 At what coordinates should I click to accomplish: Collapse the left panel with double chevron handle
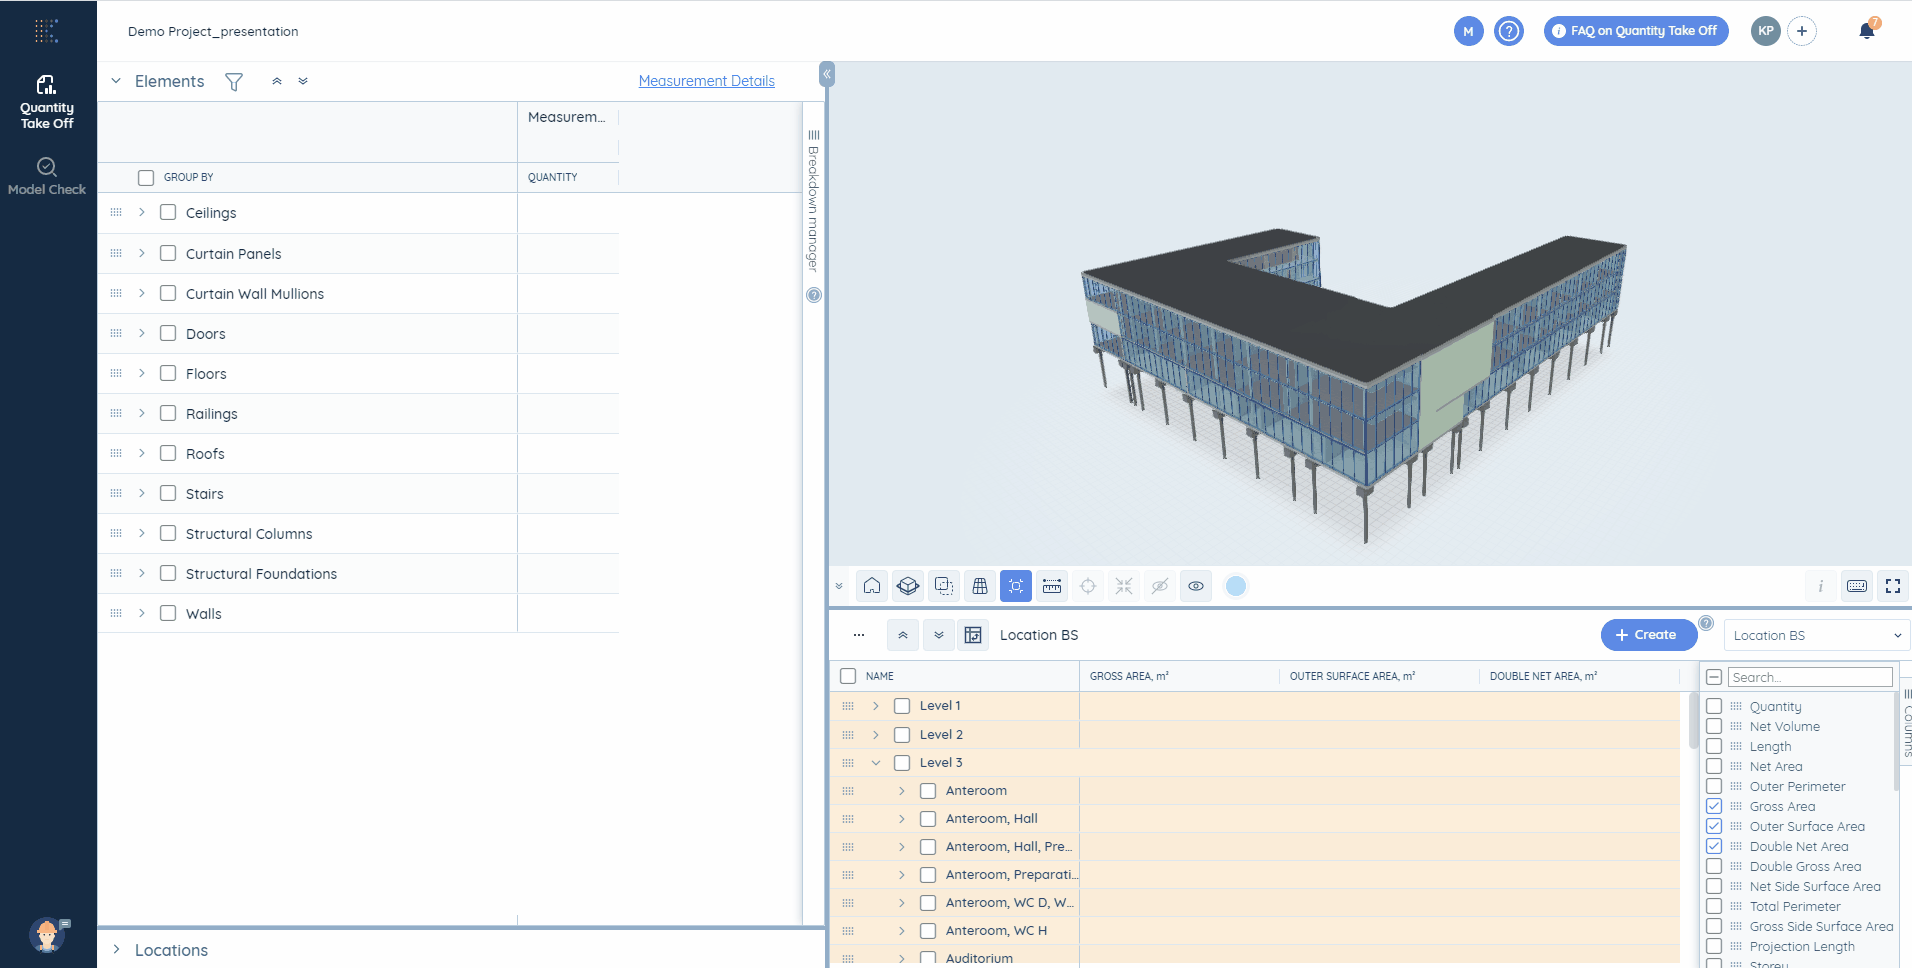827,74
